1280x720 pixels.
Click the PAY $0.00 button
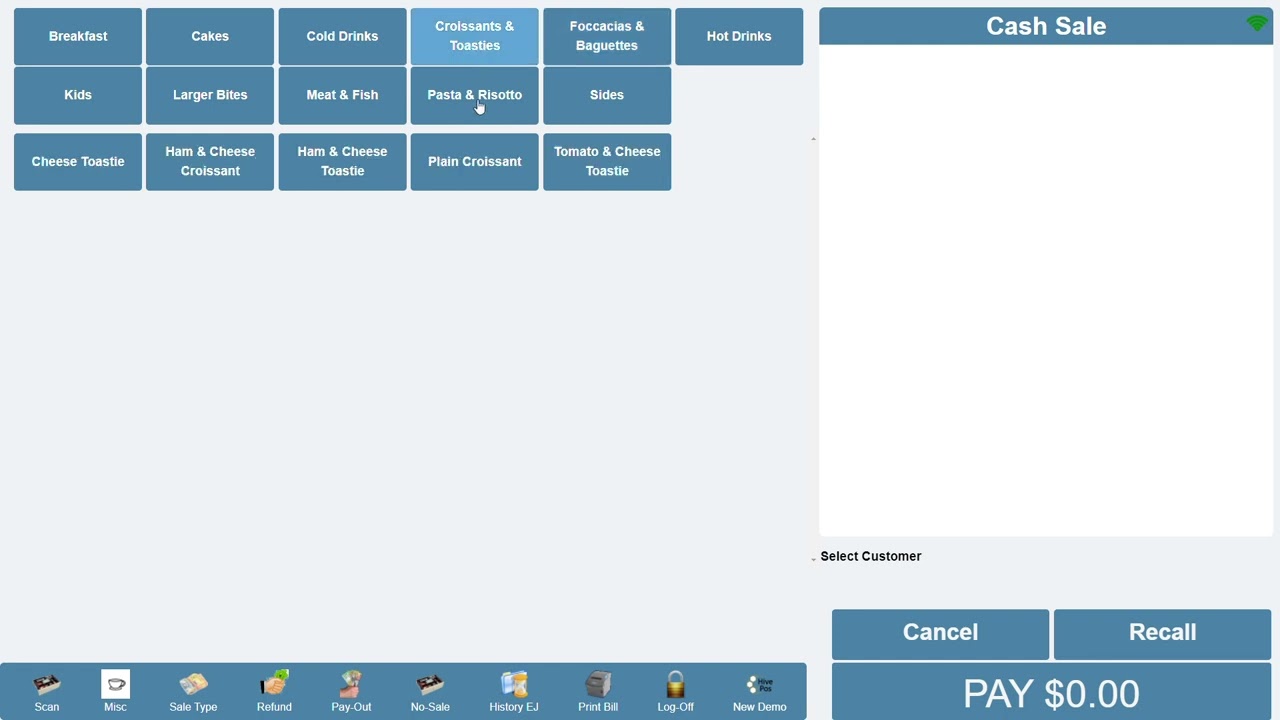pyautogui.click(x=1051, y=692)
